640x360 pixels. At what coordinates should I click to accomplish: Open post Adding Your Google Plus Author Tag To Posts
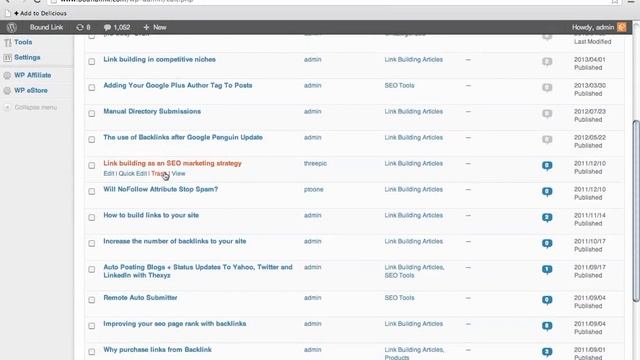pyautogui.click(x=178, y=85)
